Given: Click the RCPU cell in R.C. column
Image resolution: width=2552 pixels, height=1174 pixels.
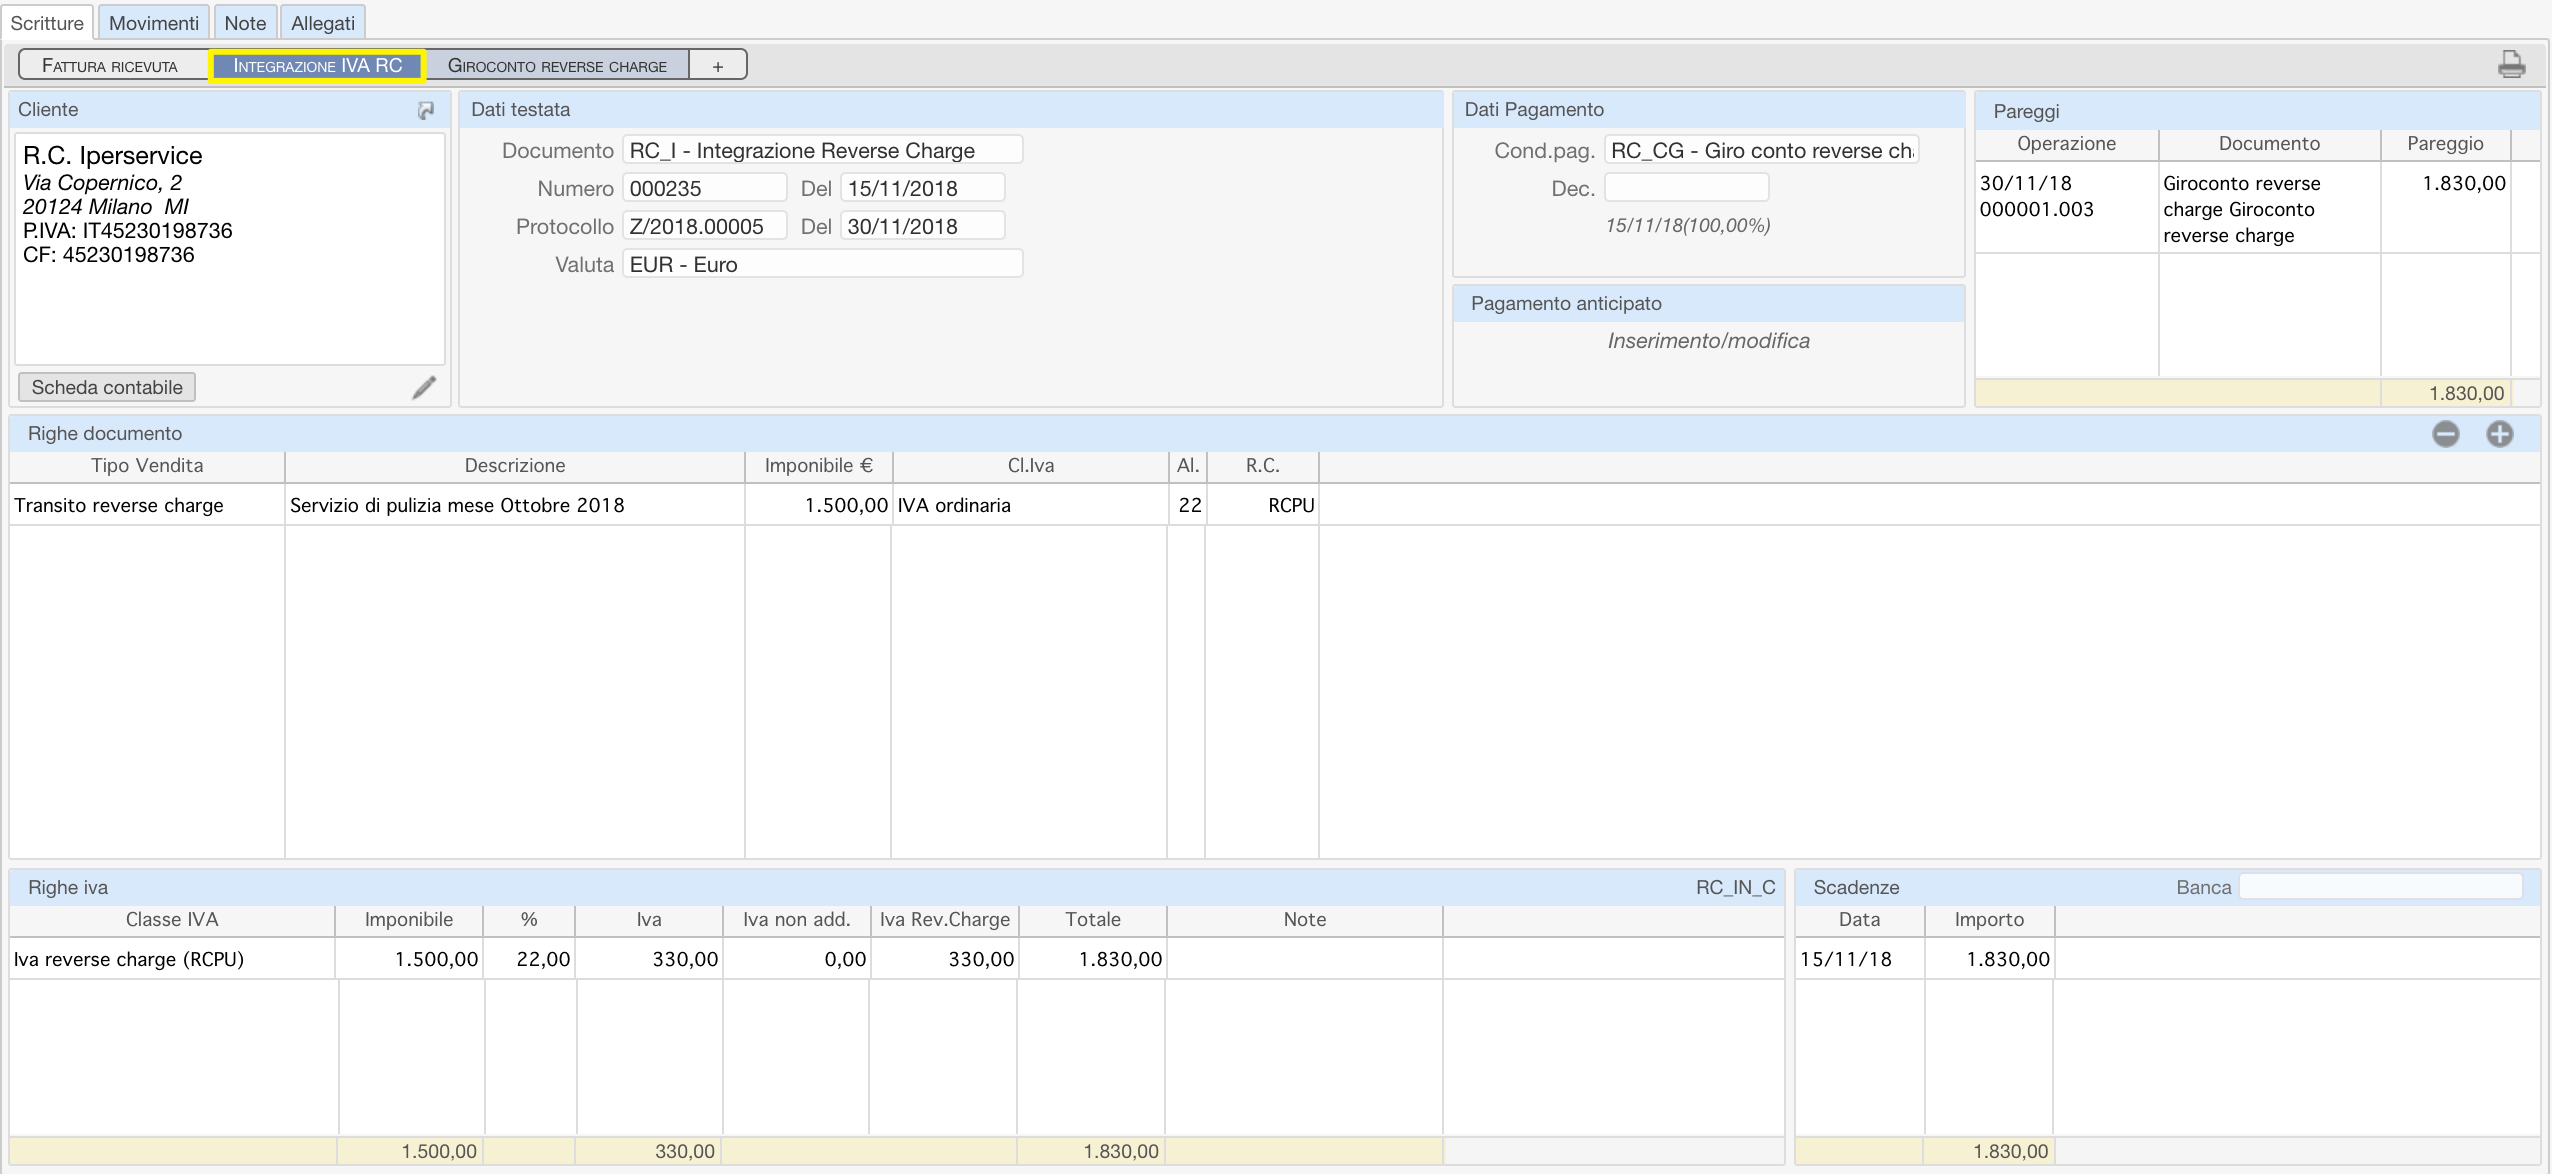Looking at the screenshot, I should coord(1262,505).
